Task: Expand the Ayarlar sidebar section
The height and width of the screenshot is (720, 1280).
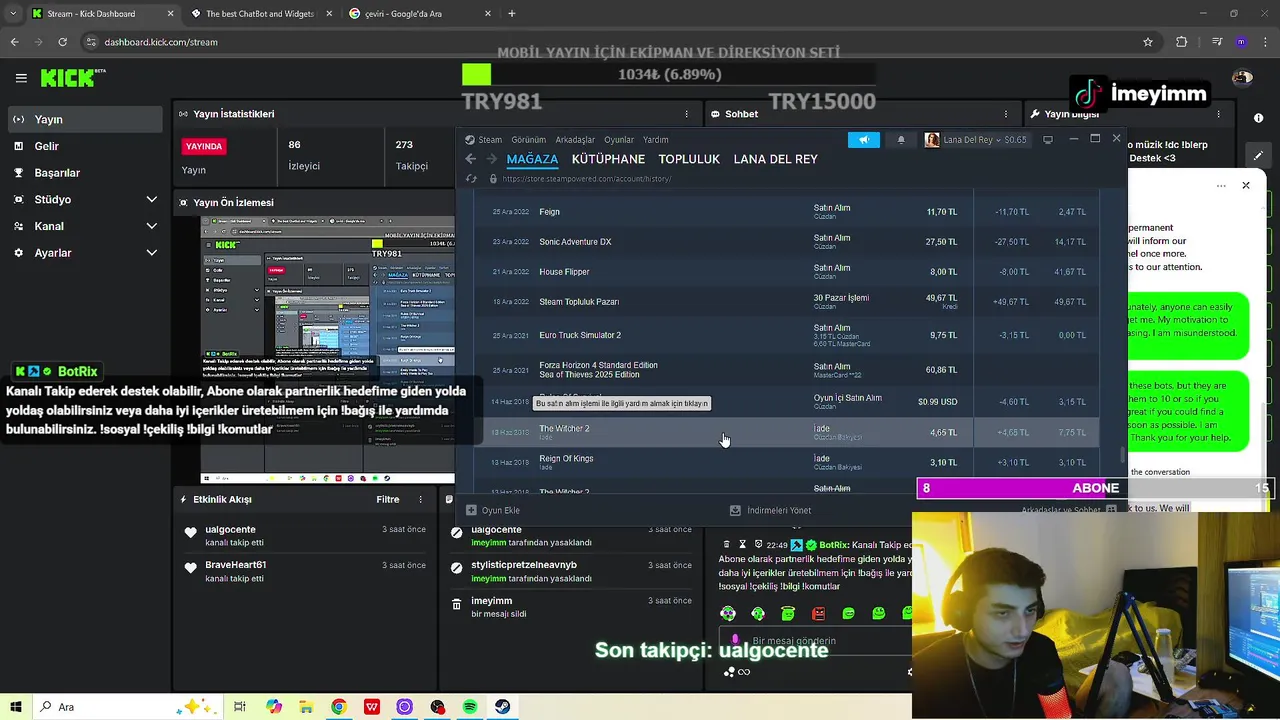Action: point(84,253)
